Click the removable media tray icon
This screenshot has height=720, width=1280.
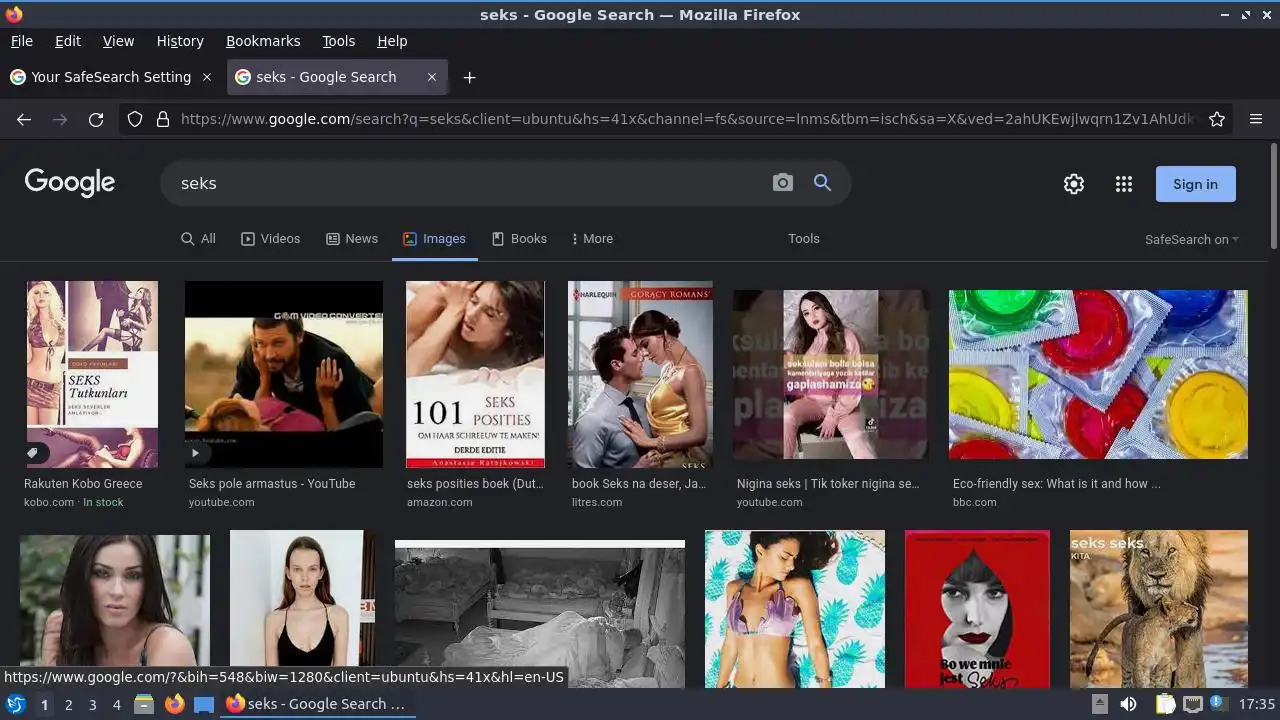[x=1099, y=704]
